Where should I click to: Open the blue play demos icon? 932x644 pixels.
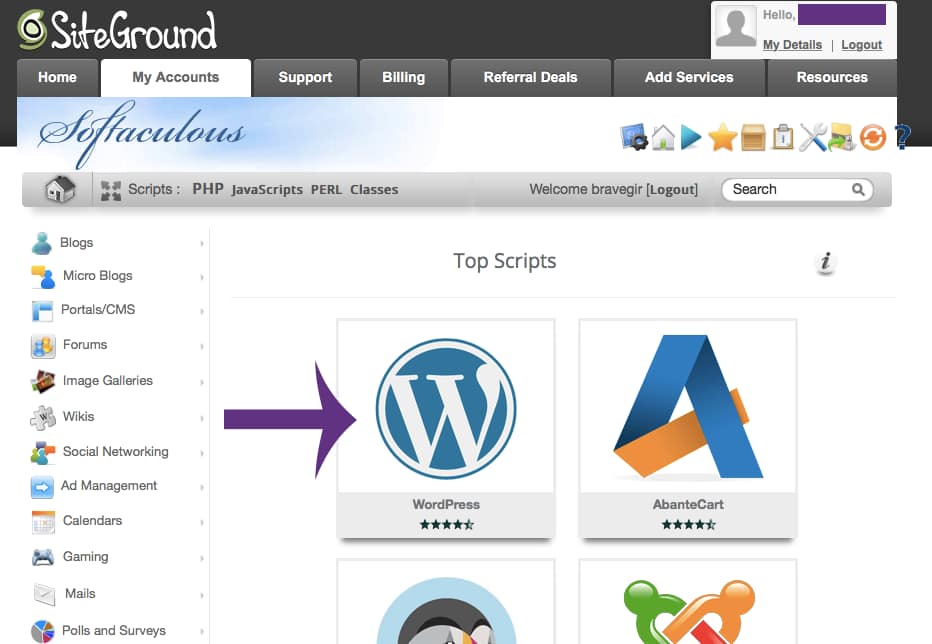tap(691, 137)
